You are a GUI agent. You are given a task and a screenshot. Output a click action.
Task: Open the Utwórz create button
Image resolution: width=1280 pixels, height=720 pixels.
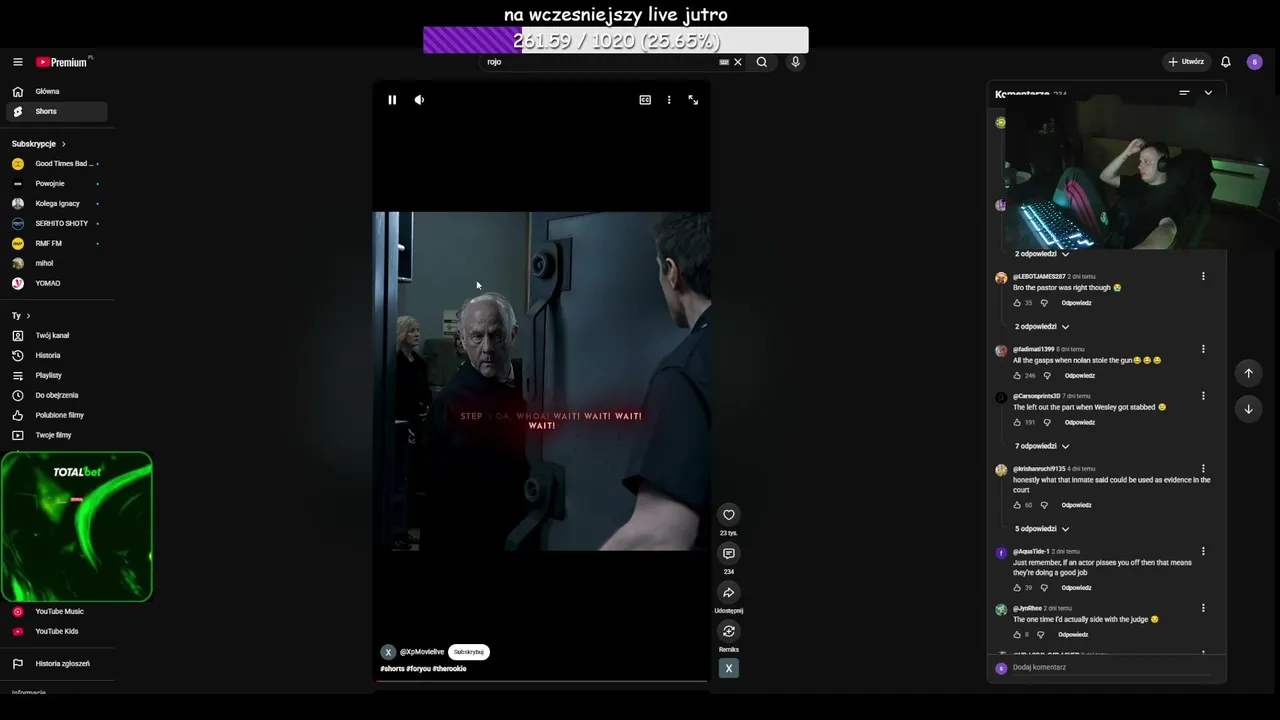pos(1186,62)
